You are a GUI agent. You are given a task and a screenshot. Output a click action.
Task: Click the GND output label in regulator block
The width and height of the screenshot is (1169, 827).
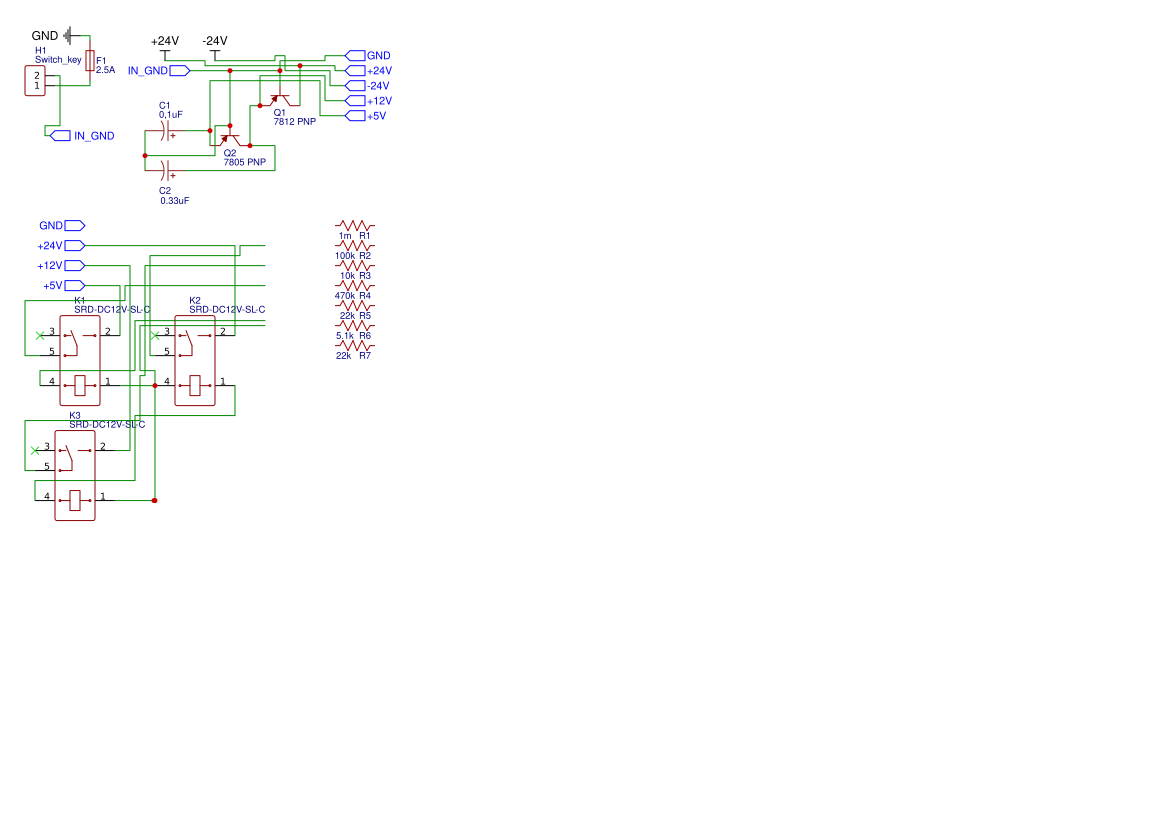tap(368, 55)
